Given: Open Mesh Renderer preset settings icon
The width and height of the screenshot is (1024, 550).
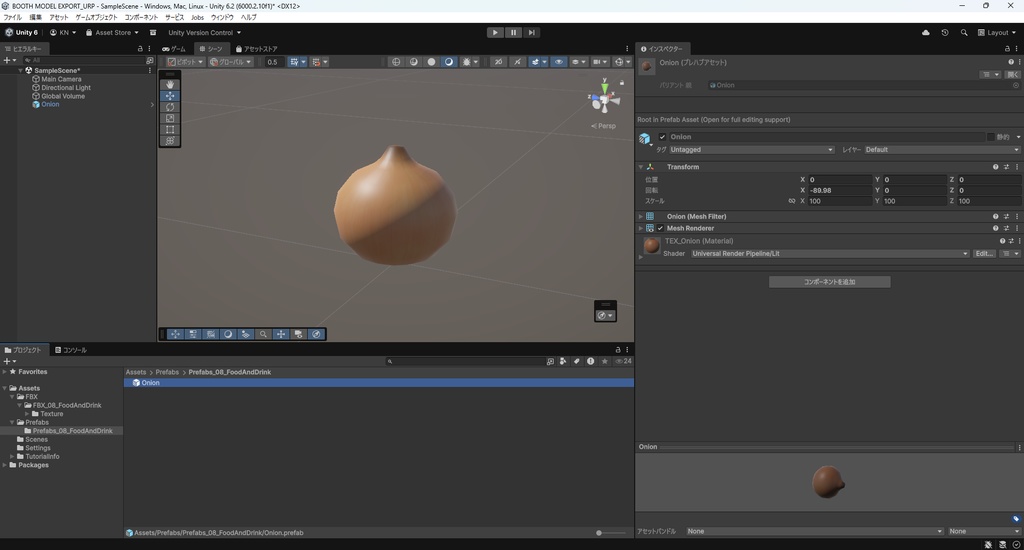Looking at the screenshot, I should tap(1006, 229).
